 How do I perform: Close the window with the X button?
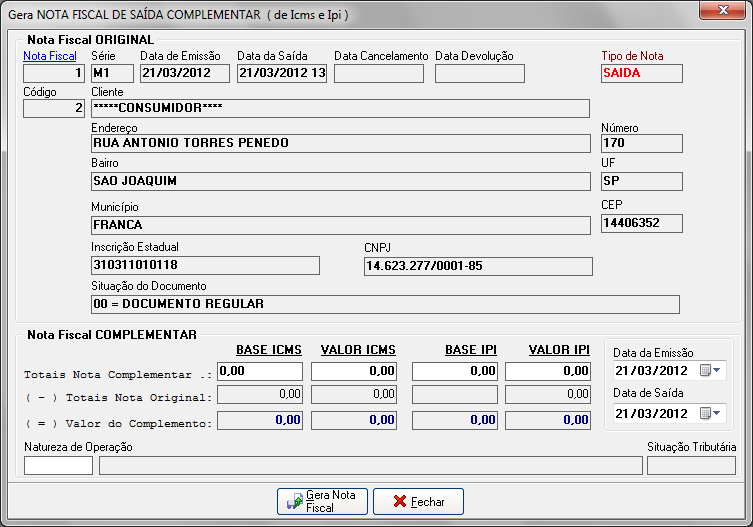pyautogui.click(x=722, y=10)
